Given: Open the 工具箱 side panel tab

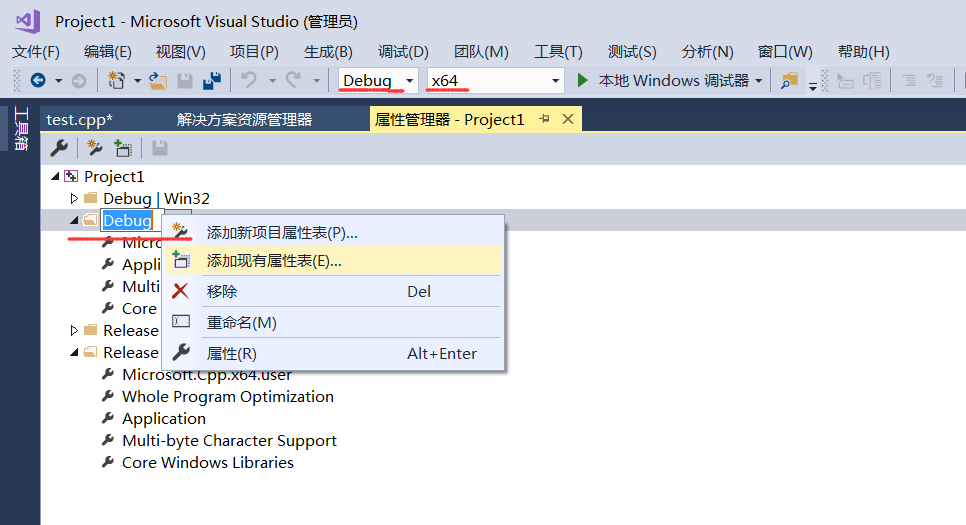Looking at the screenshot, I should click(21, 128).
